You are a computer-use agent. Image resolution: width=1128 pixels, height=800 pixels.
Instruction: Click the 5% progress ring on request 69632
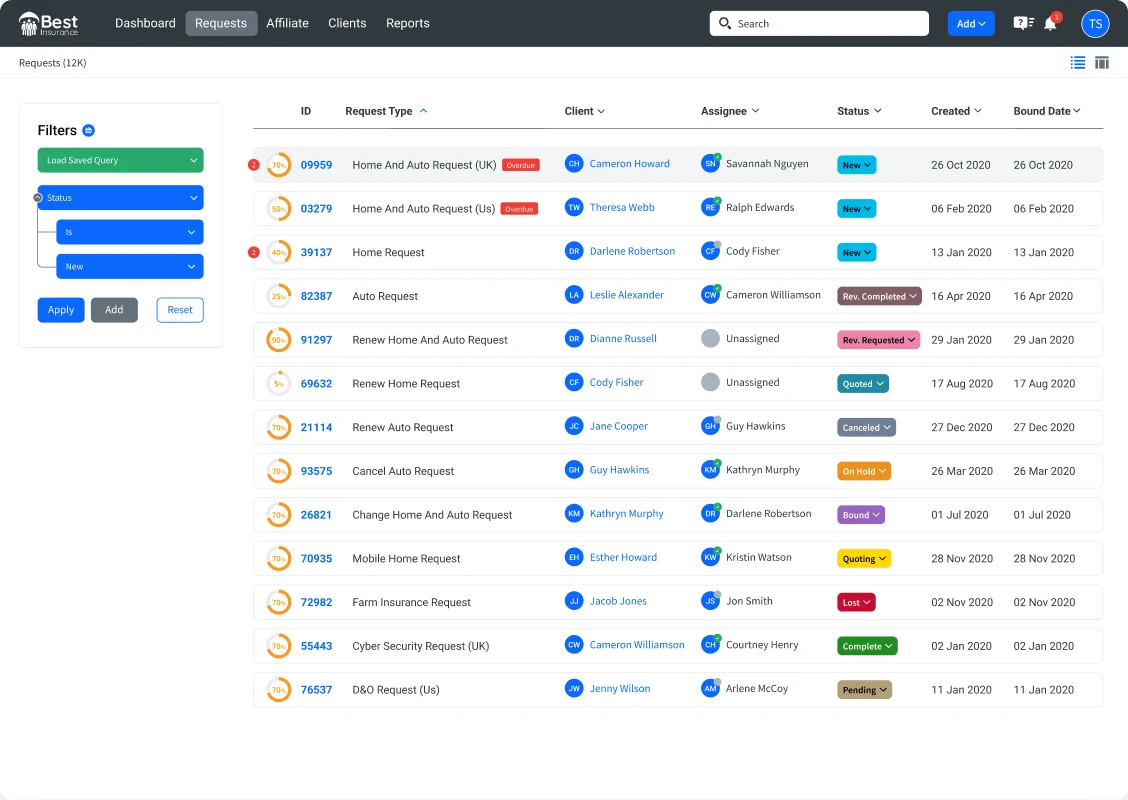pyautogui.click(x=279, y=383)
